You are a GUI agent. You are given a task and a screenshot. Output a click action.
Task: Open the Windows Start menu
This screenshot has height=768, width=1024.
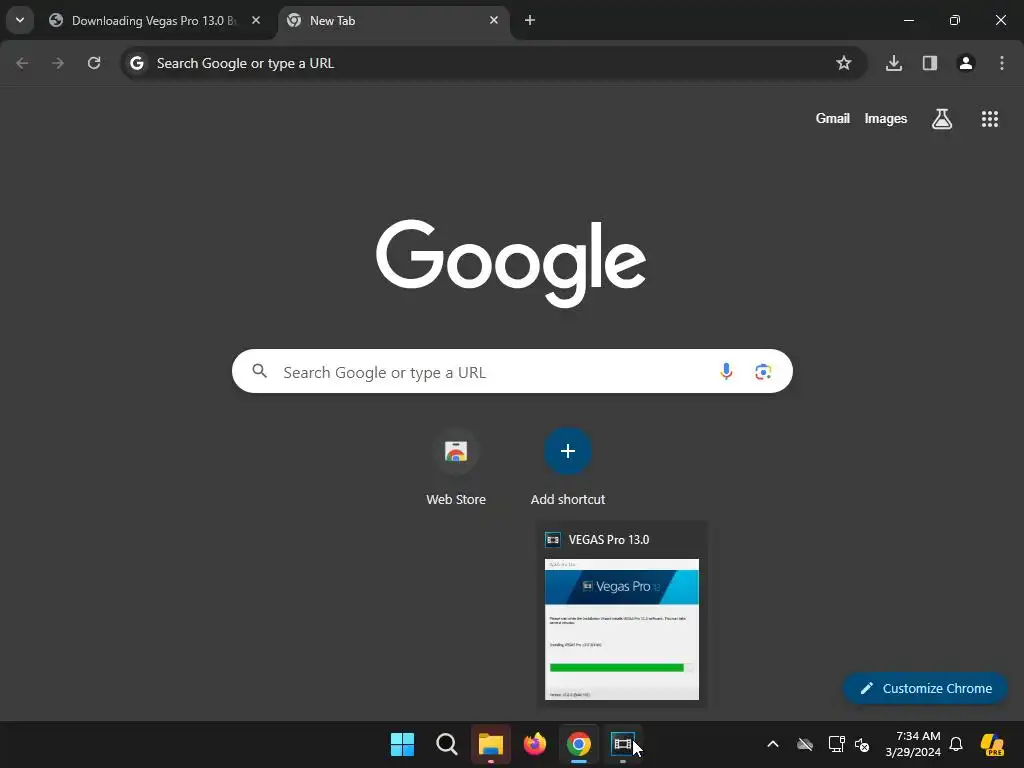402,744
